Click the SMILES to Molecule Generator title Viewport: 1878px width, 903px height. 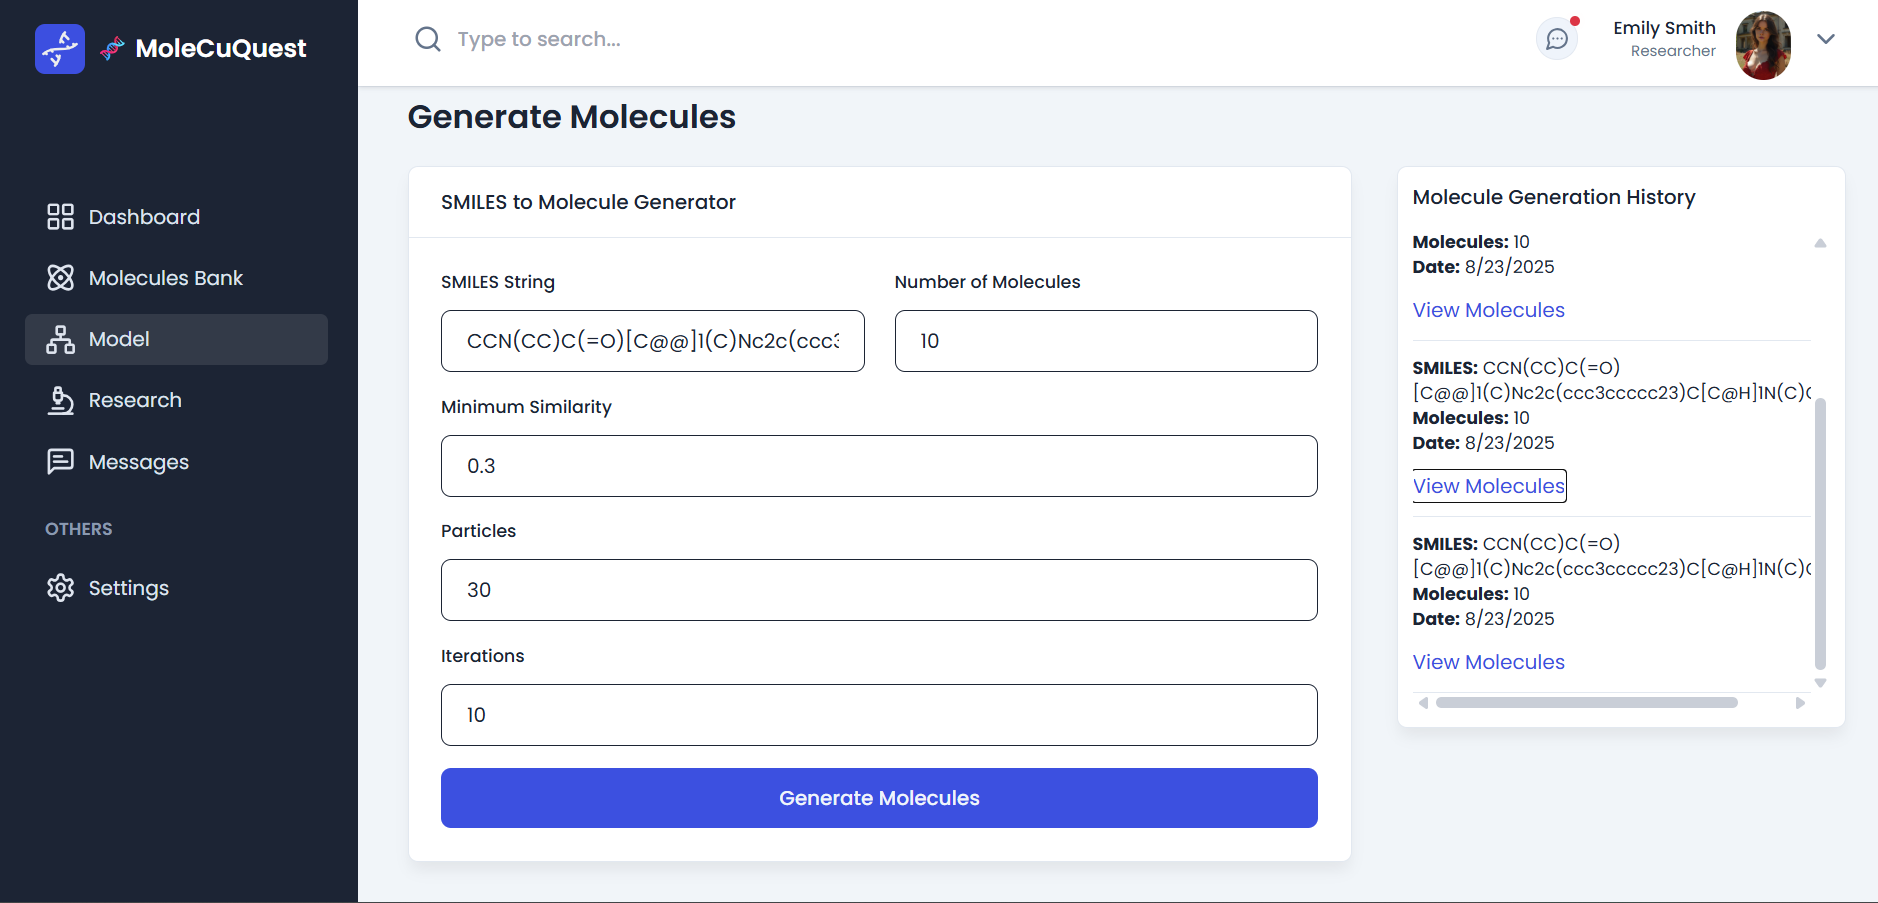(x=588, y=202)
